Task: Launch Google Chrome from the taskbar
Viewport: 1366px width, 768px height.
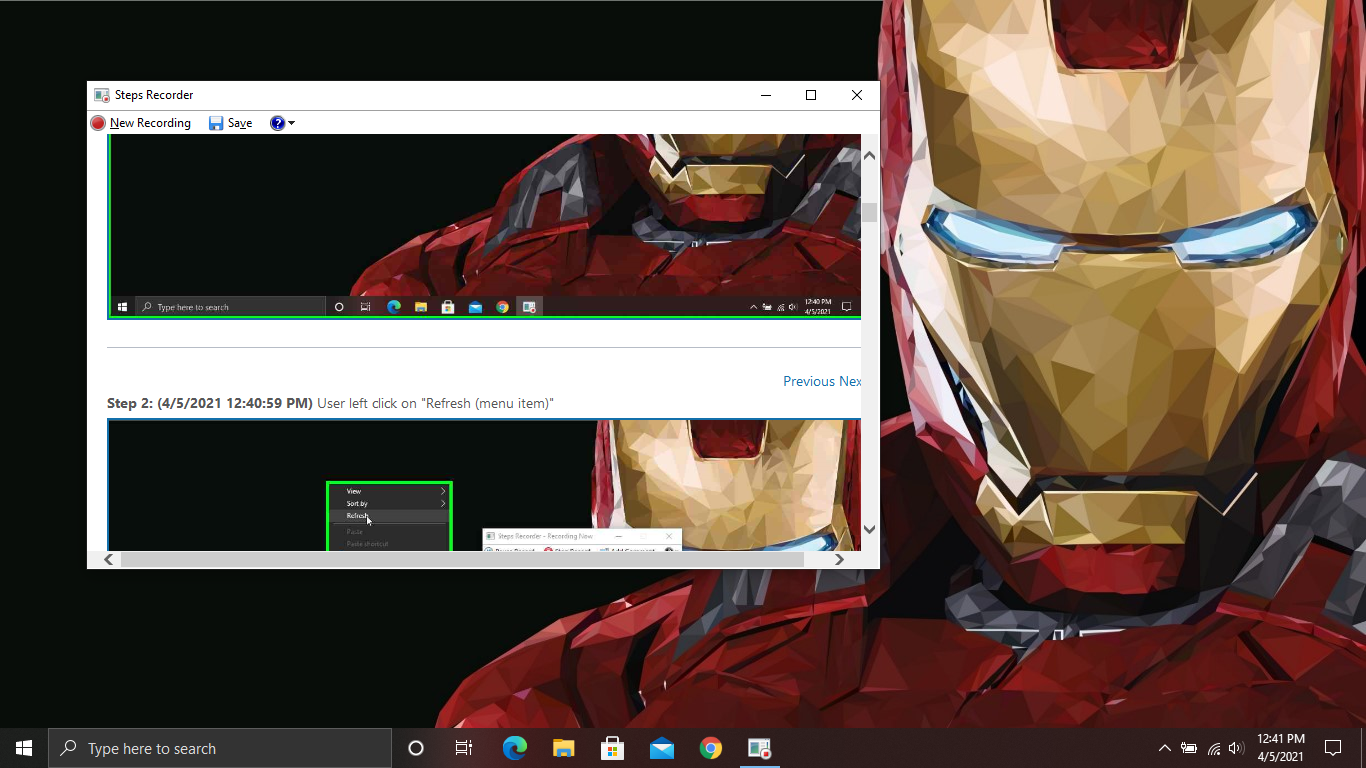Action: point(710,748)
